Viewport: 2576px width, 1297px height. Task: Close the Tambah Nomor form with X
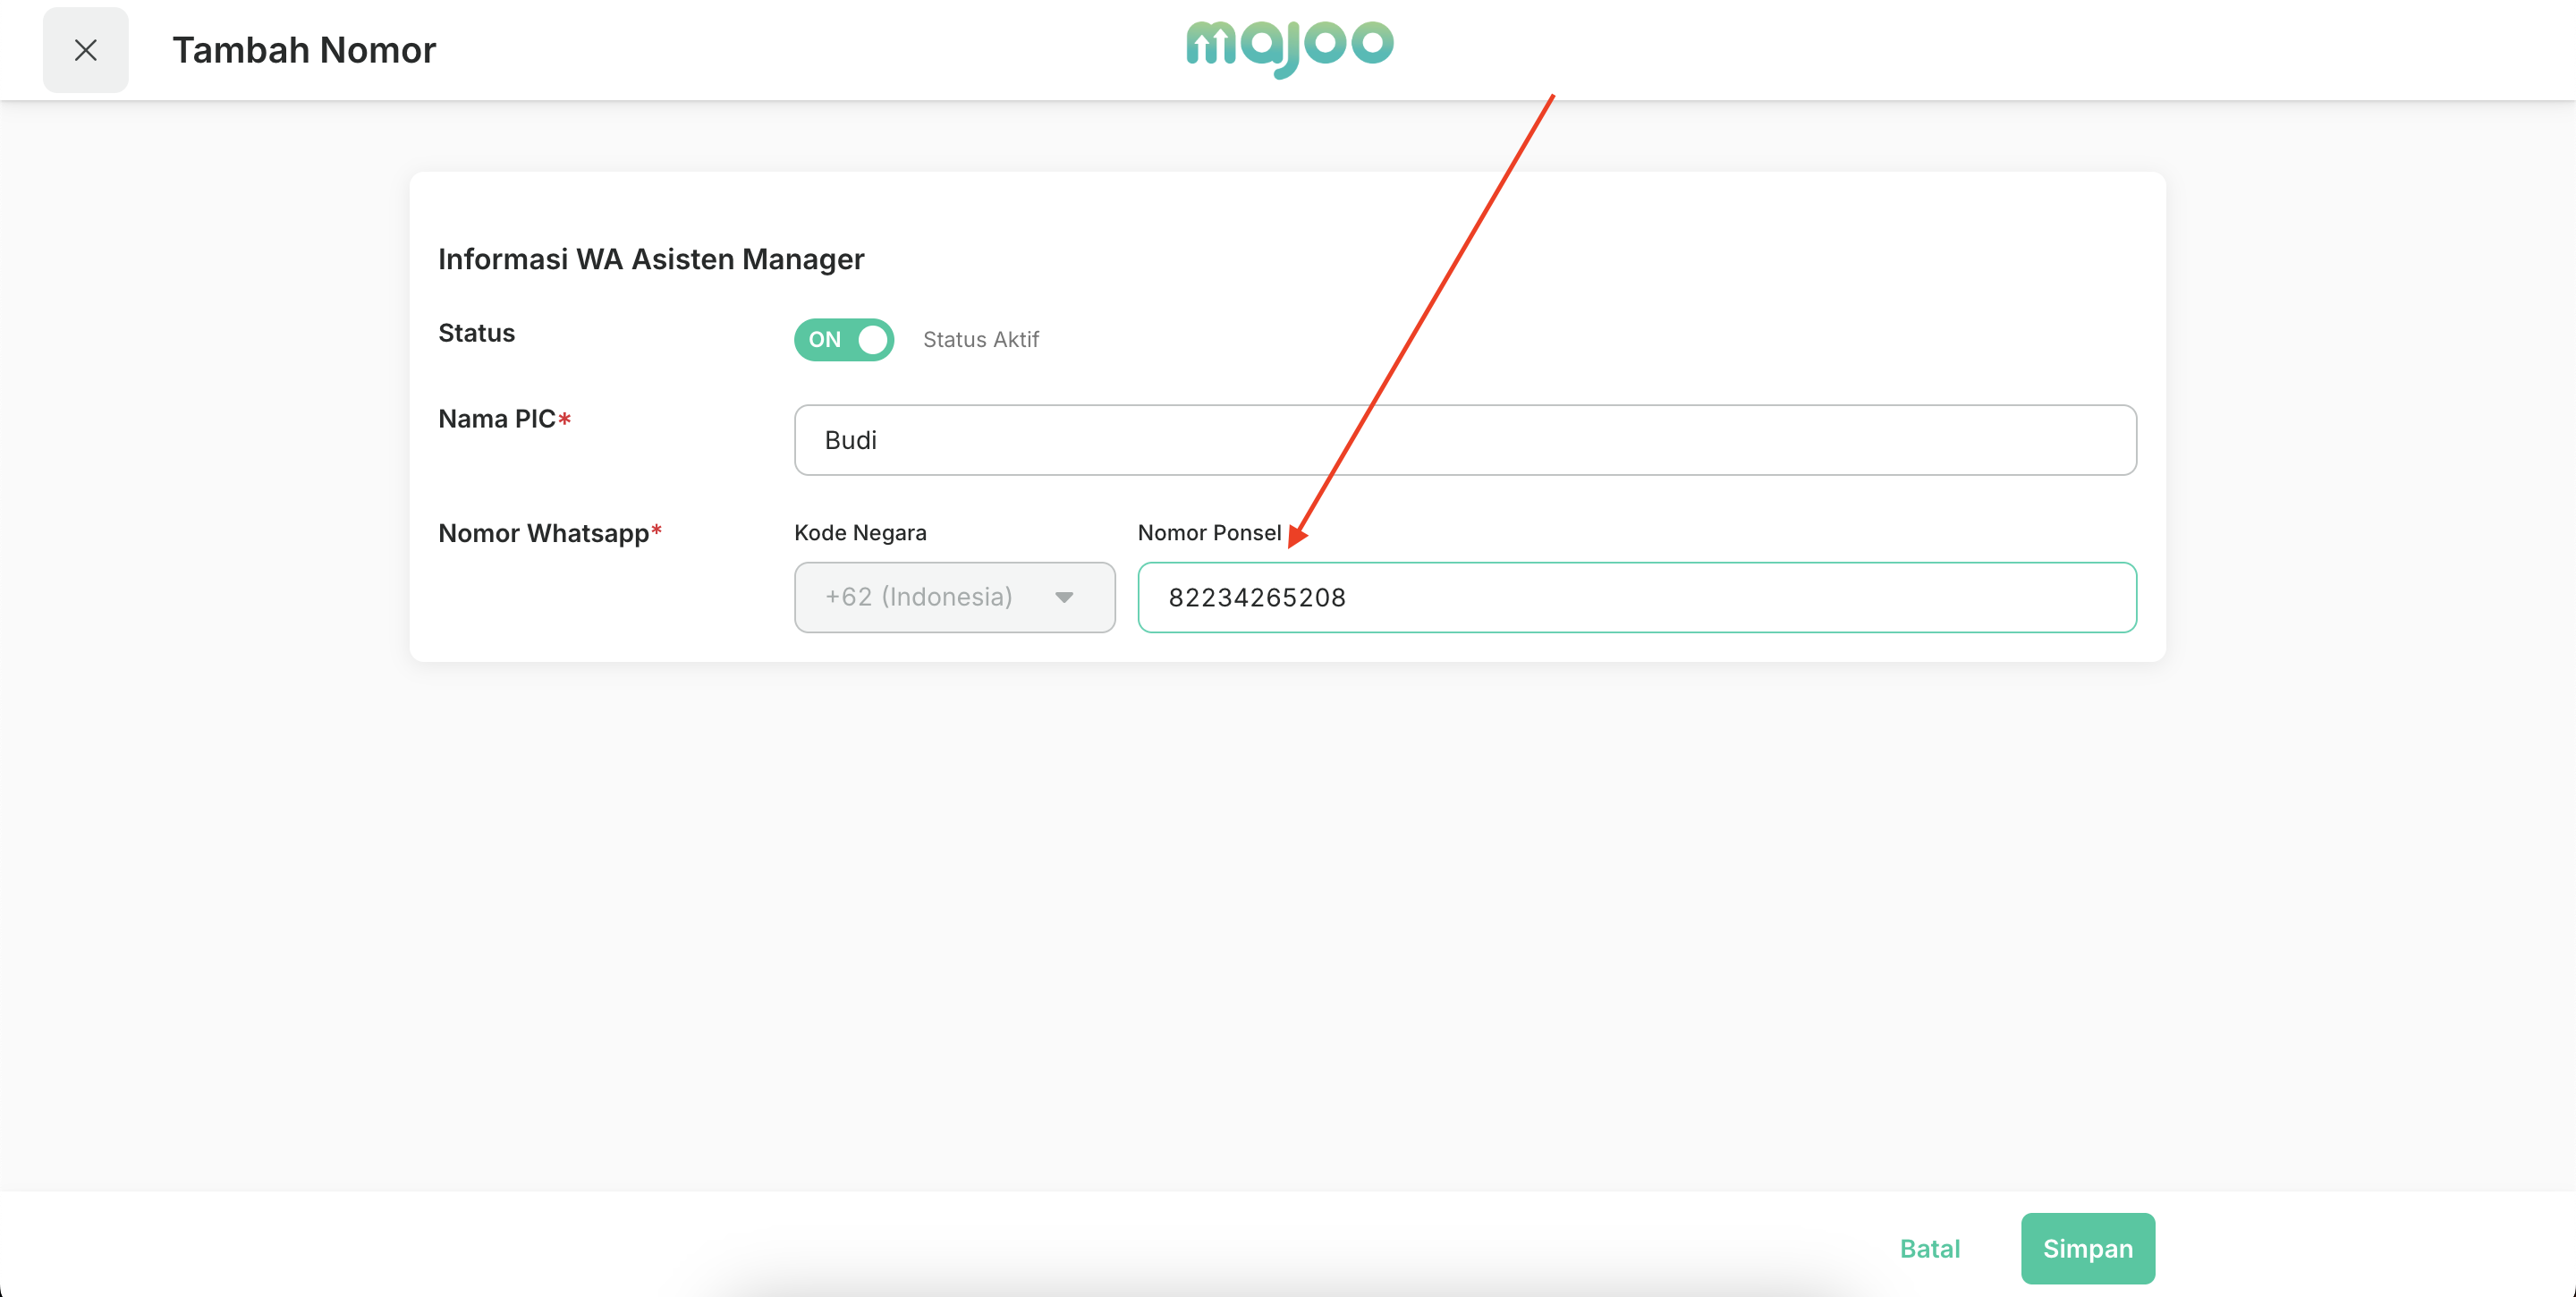(x=85, y=50)
